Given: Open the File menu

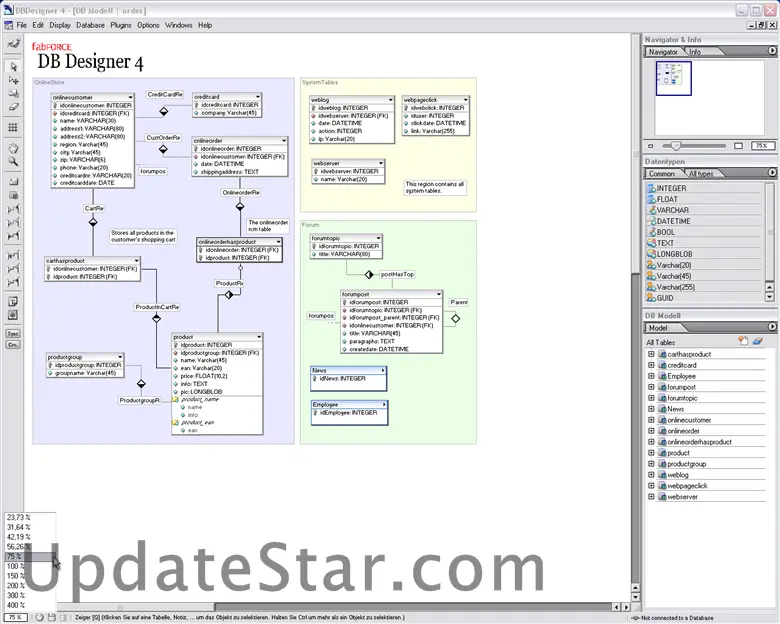Looking at the screenshot, I should click(21, 25).
